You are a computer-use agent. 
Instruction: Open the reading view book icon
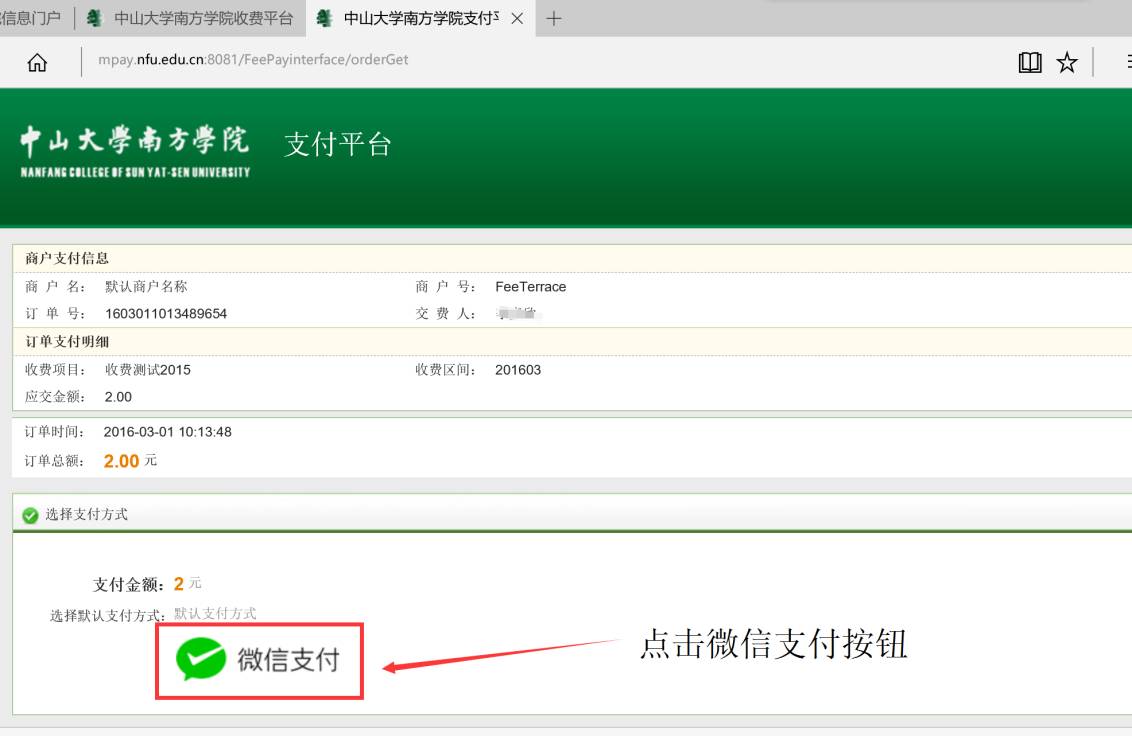coord(1029,63)
